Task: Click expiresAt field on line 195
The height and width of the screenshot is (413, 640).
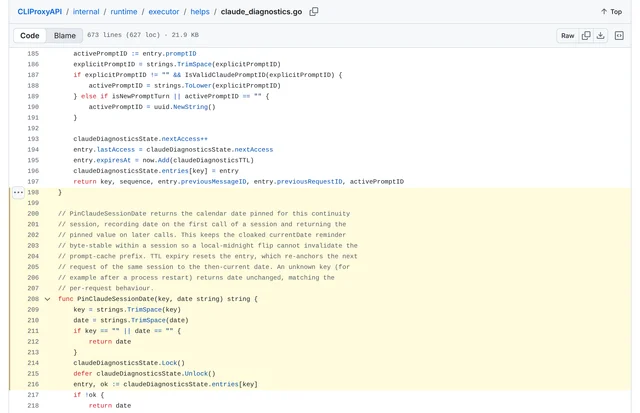Action: [113, 160]
